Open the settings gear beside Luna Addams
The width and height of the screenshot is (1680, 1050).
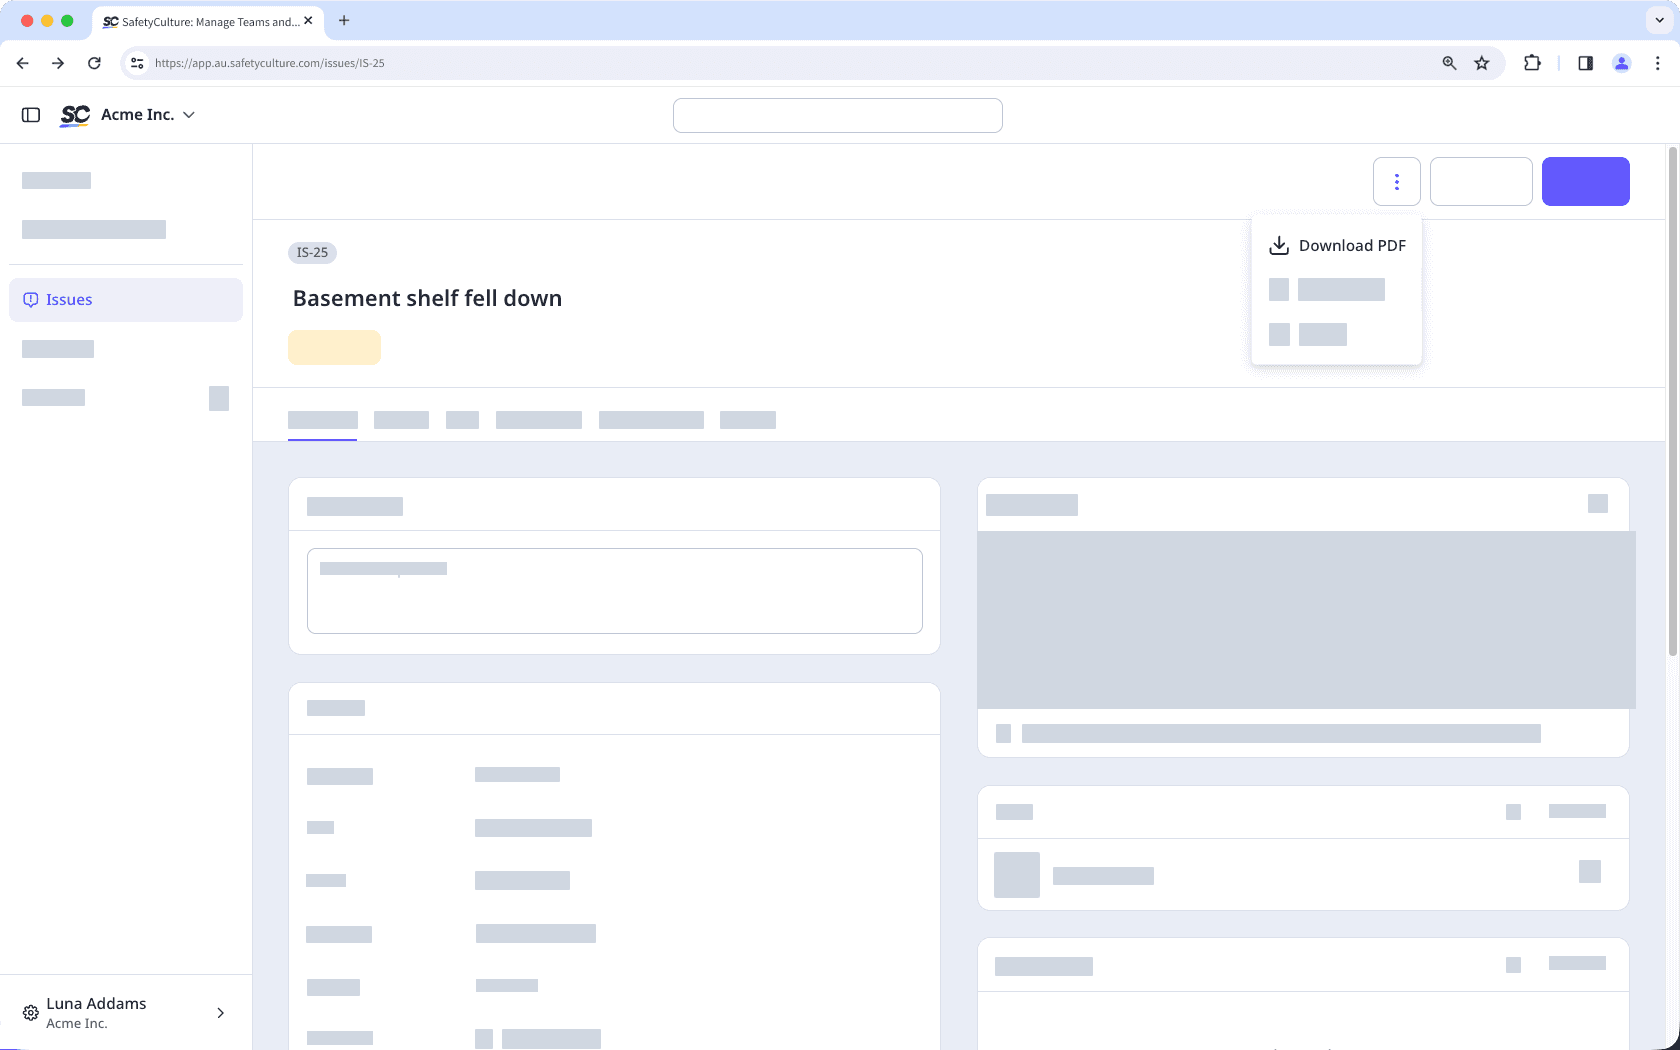click(30, 1013)
